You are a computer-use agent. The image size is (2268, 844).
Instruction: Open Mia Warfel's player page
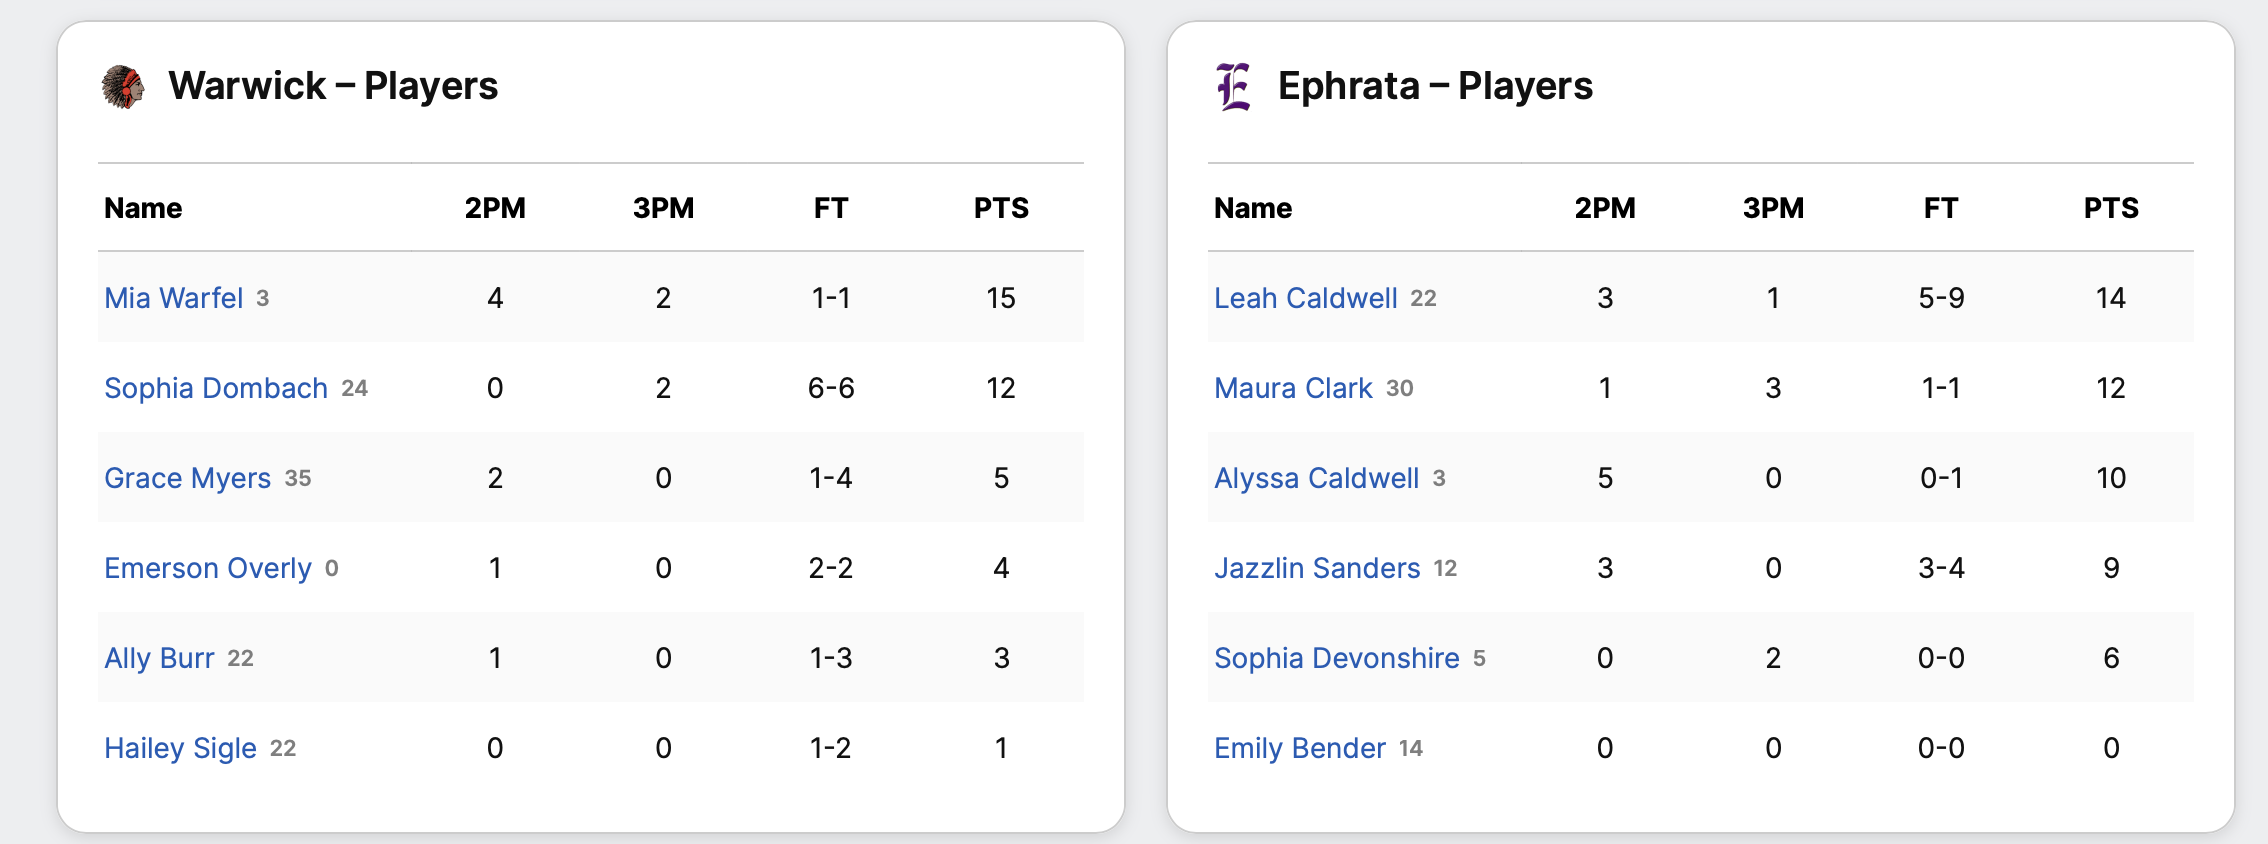click(174, 298)
